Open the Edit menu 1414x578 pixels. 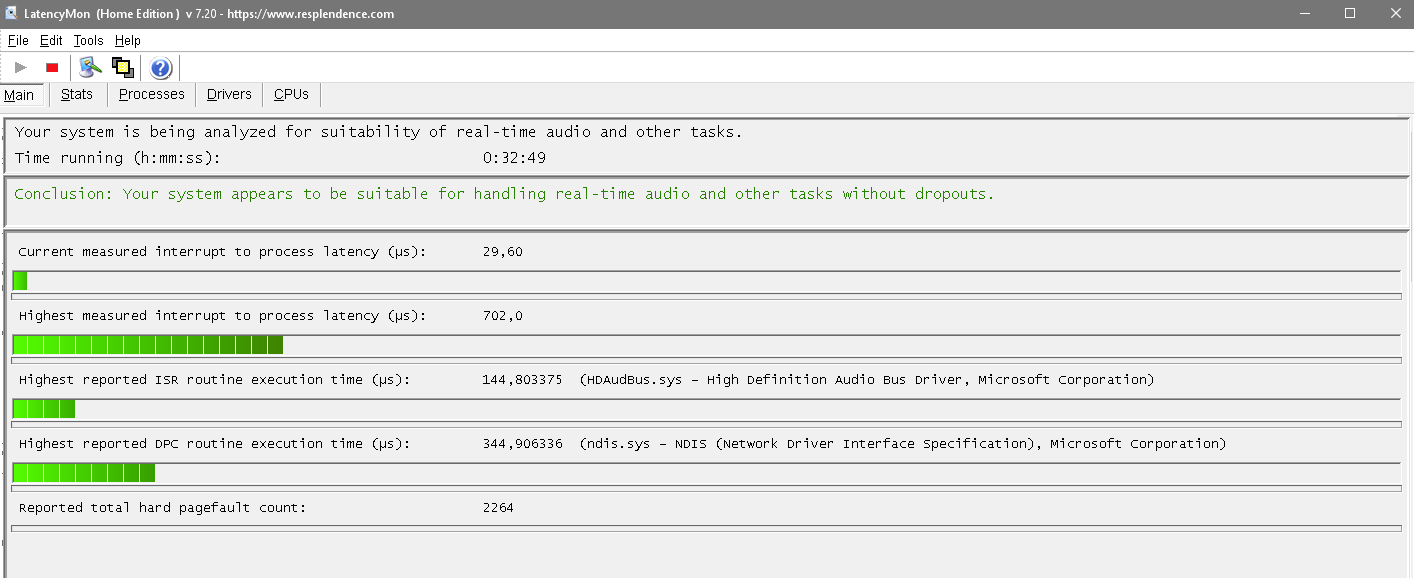point(51,41)
